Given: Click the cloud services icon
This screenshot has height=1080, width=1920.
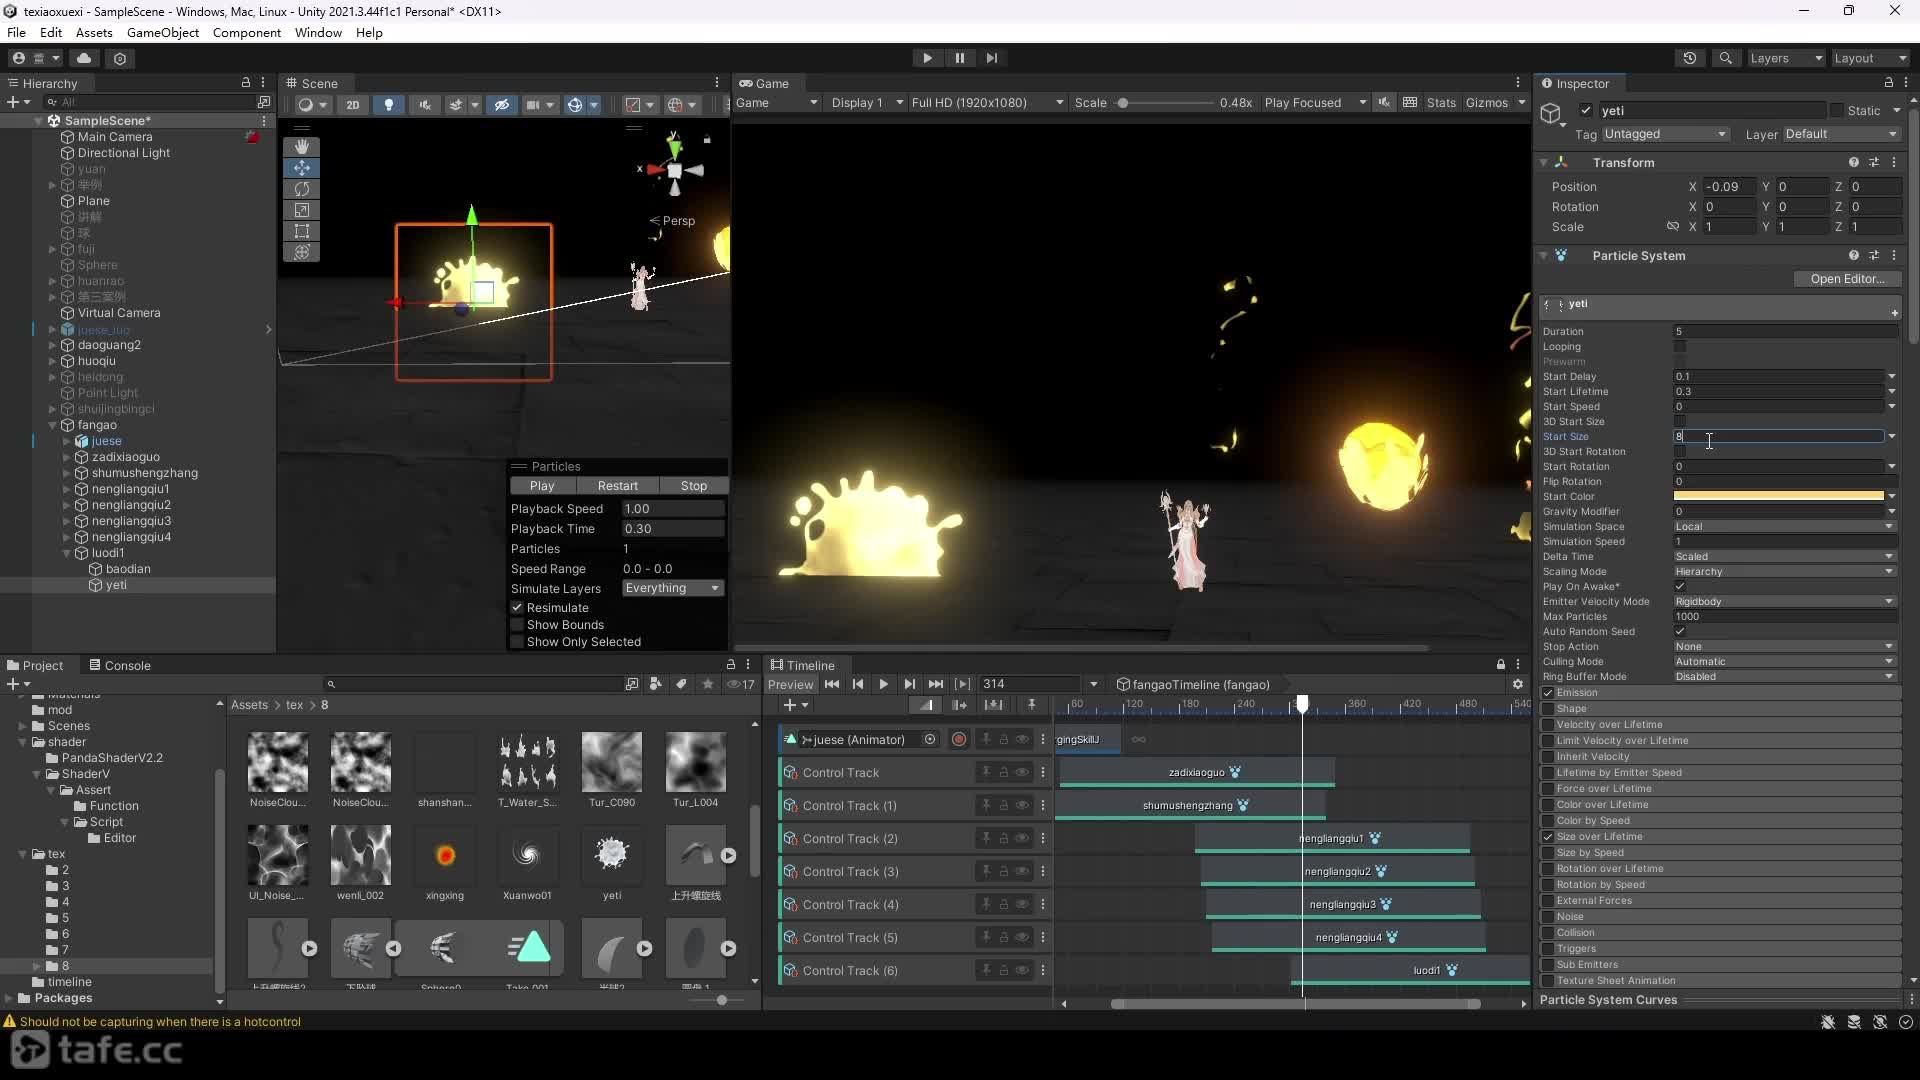Looking at the screenshot, I should [84, 58].
